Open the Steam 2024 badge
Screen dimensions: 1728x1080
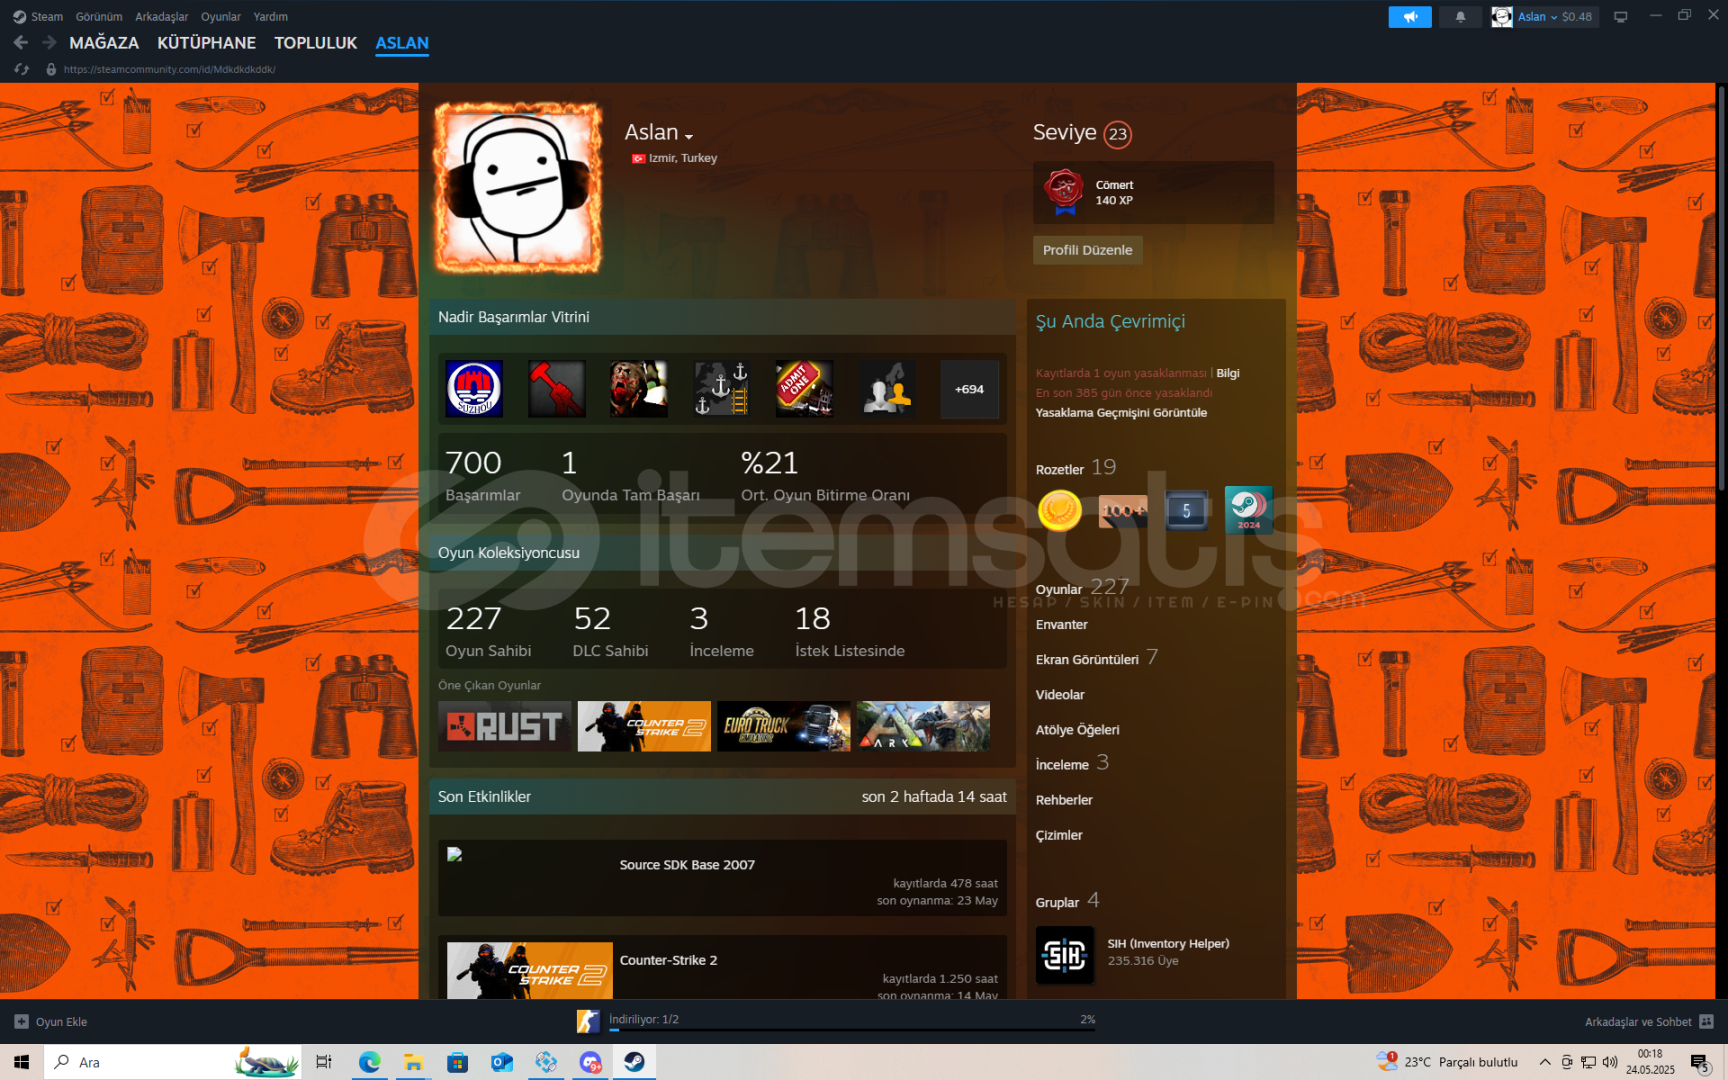pyautogui.click(x=1249, y=510)
